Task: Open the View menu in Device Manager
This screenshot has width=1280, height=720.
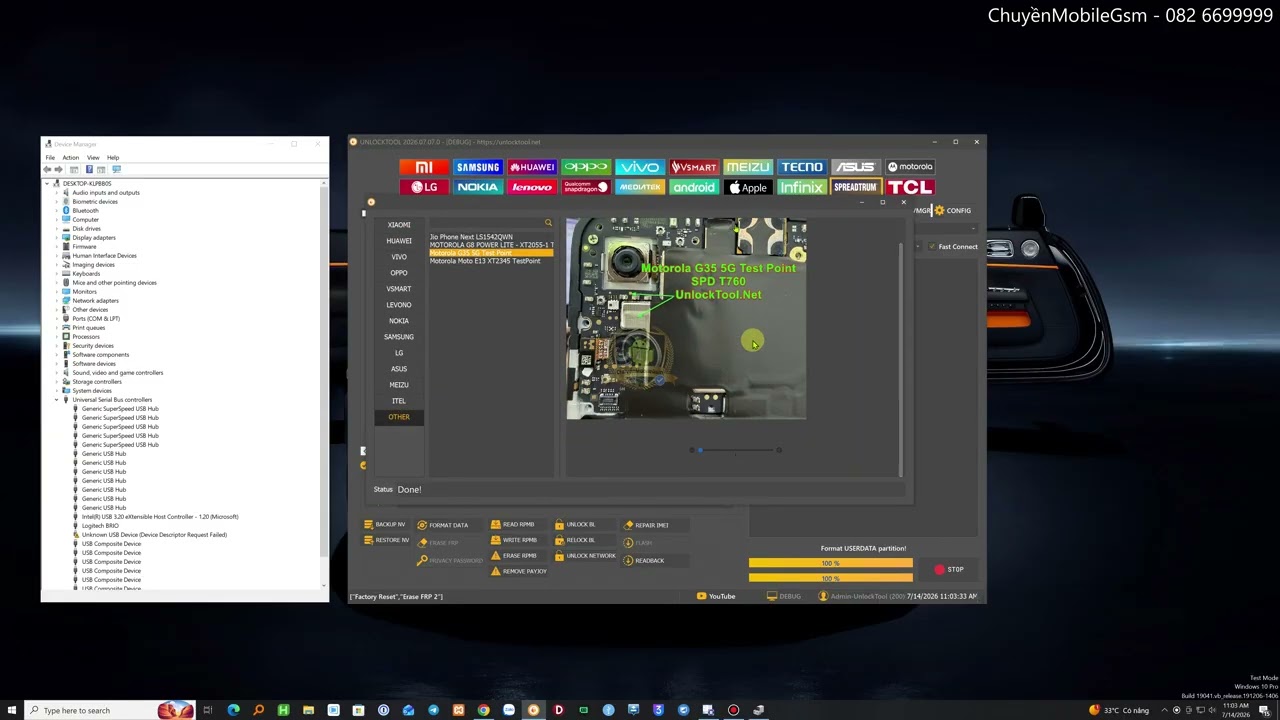Action: point(93,158)
